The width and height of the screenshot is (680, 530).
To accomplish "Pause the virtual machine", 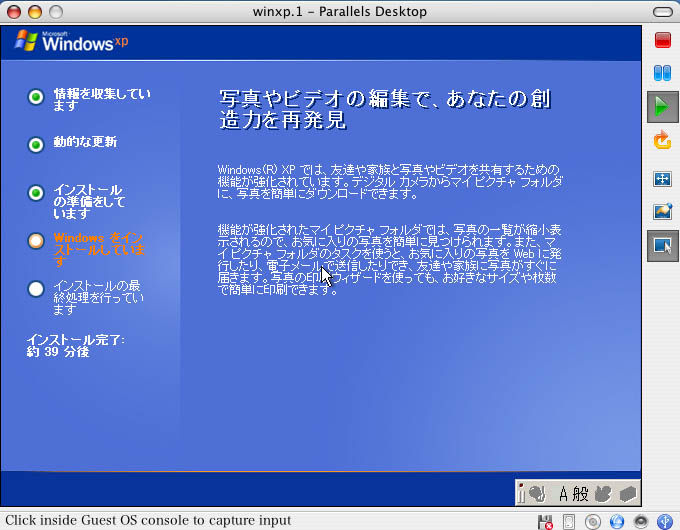I will click(x=662, y=73).
